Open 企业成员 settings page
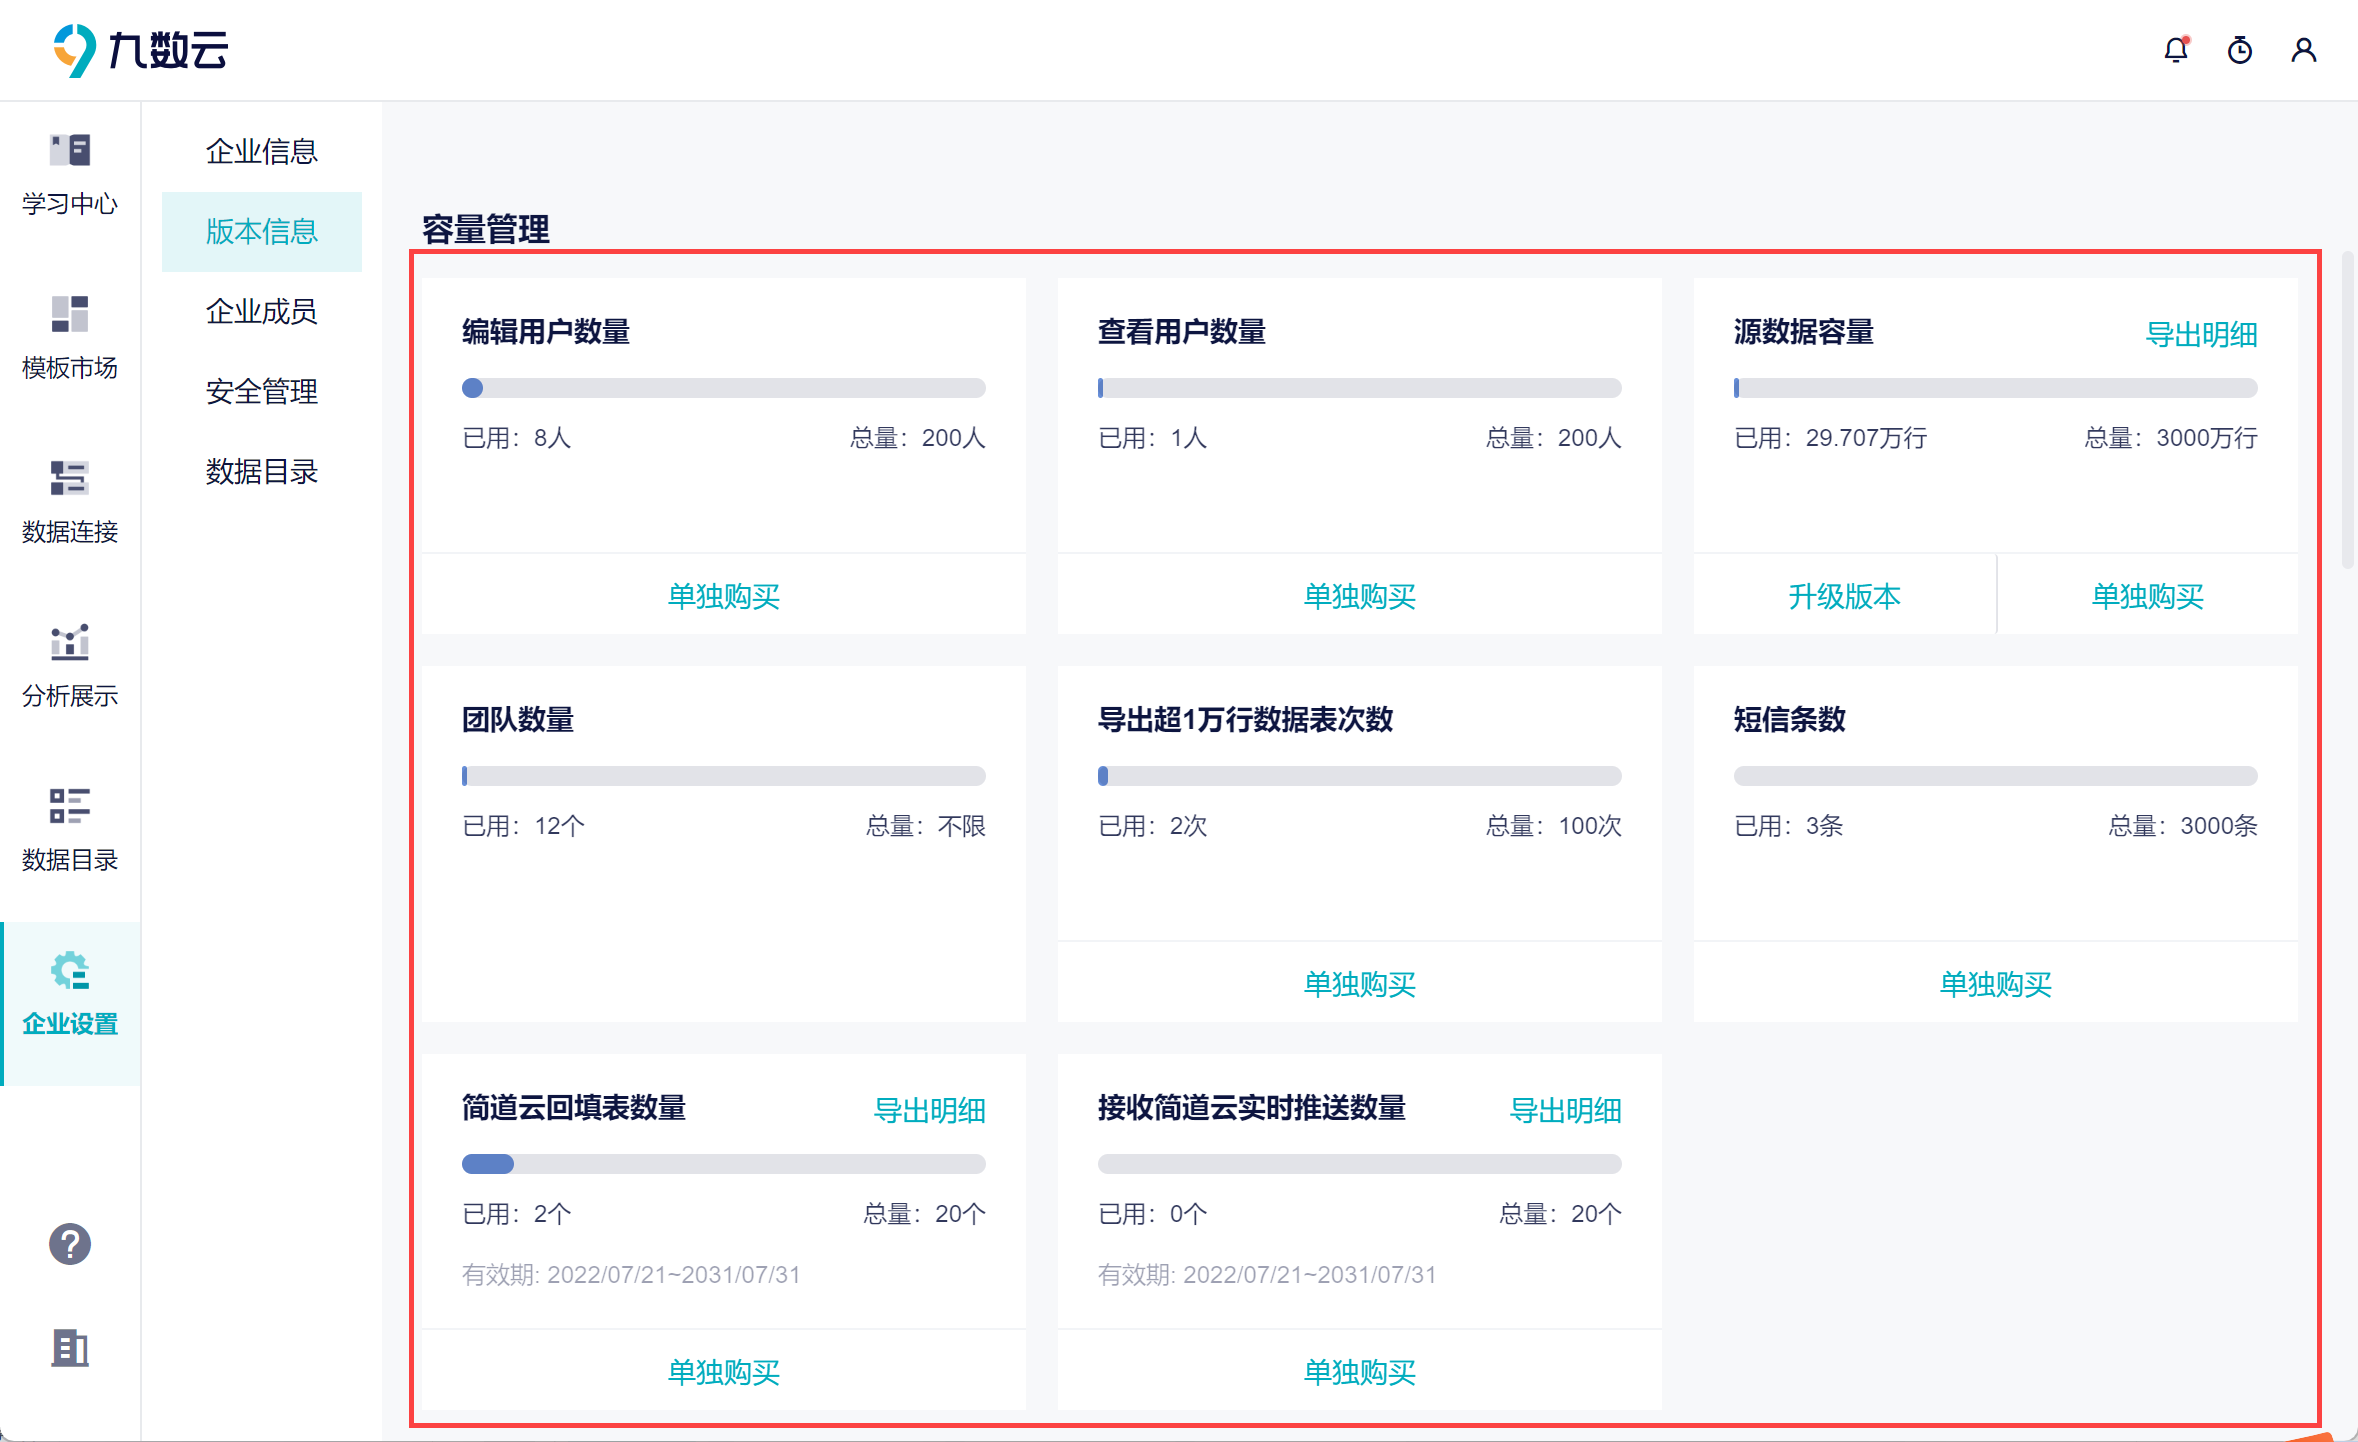 261,311
